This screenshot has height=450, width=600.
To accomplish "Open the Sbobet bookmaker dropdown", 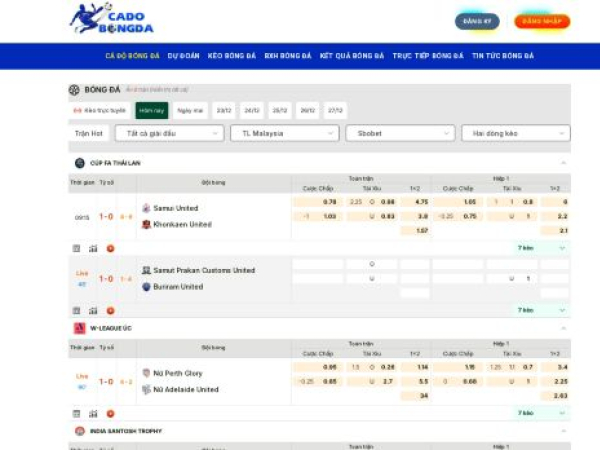I will click(x=399, y=133).
